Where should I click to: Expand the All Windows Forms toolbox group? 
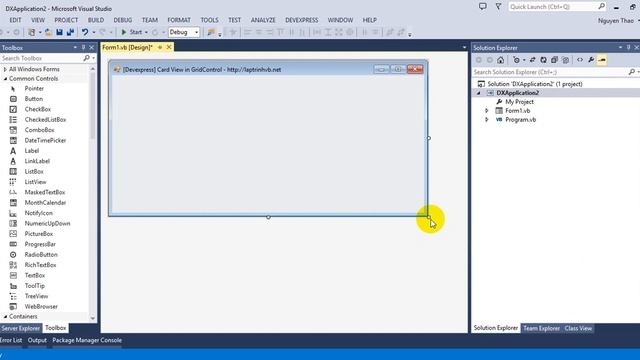(x=5, y=69)
